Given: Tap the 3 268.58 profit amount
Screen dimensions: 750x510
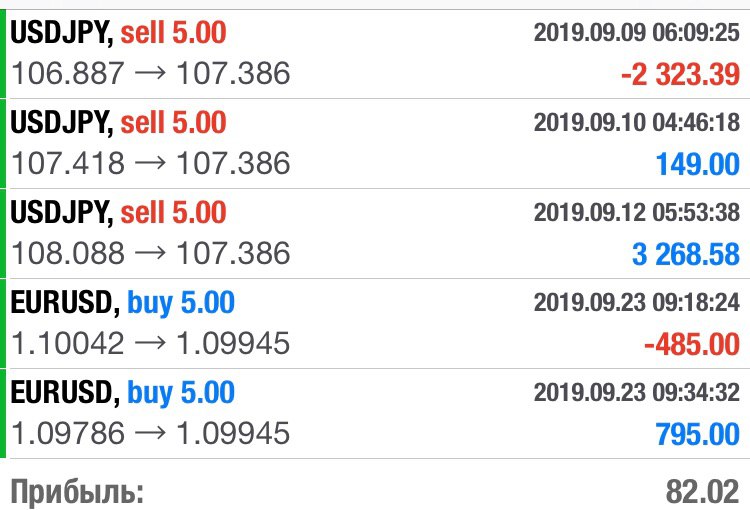Looking at the screenshot, I should [x=686, y=254].
